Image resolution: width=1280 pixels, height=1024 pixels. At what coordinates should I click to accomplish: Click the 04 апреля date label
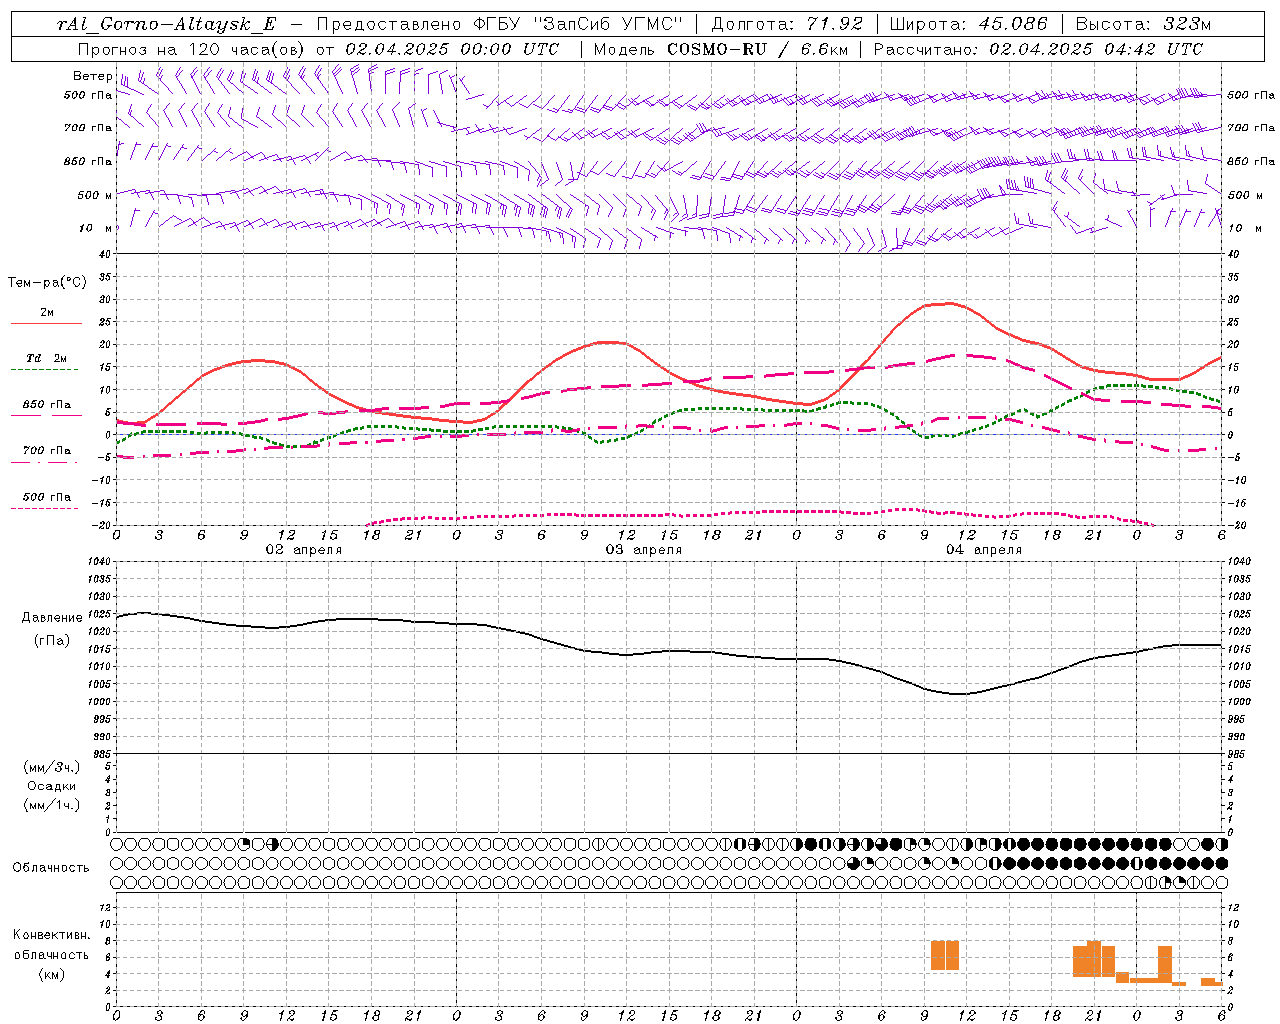[983, 550]
